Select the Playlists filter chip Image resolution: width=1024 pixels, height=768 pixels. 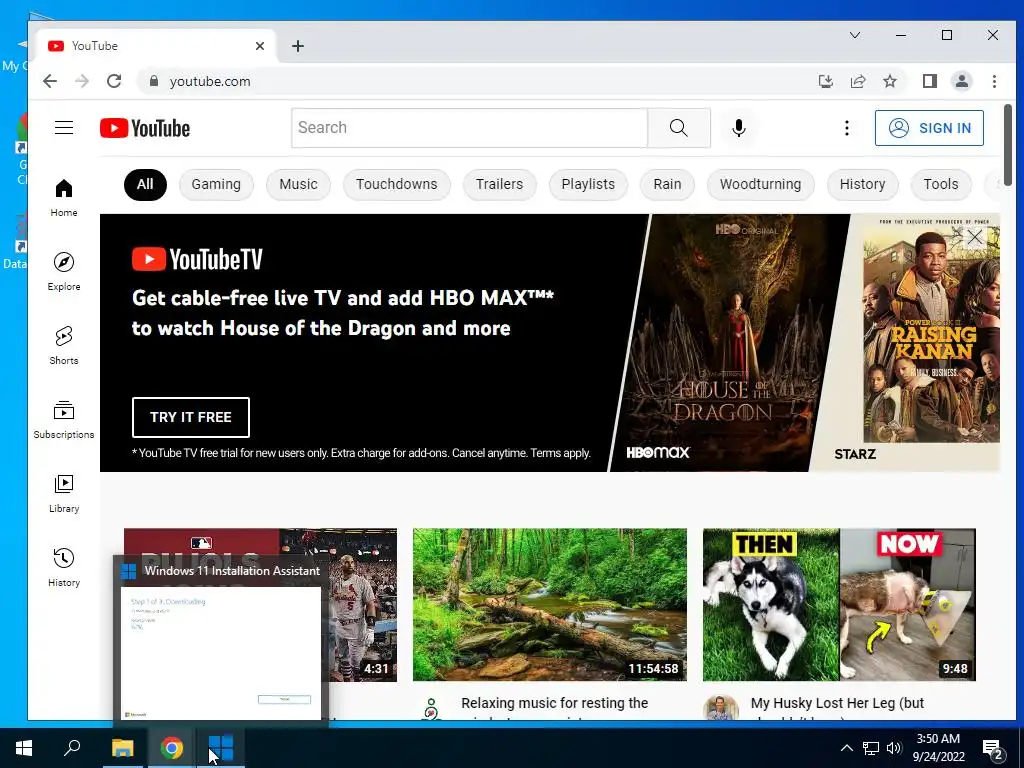(x=588, y=184)
